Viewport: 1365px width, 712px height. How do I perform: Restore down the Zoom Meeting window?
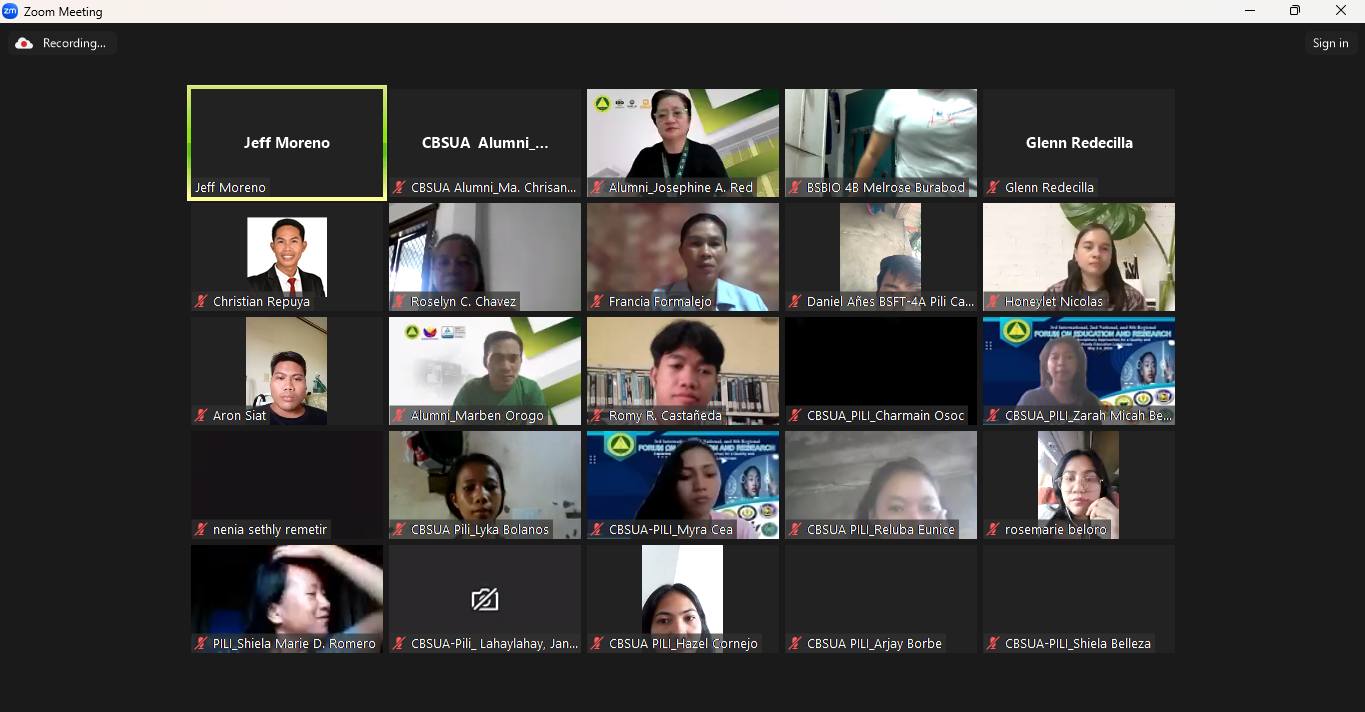click(1295, 11)
